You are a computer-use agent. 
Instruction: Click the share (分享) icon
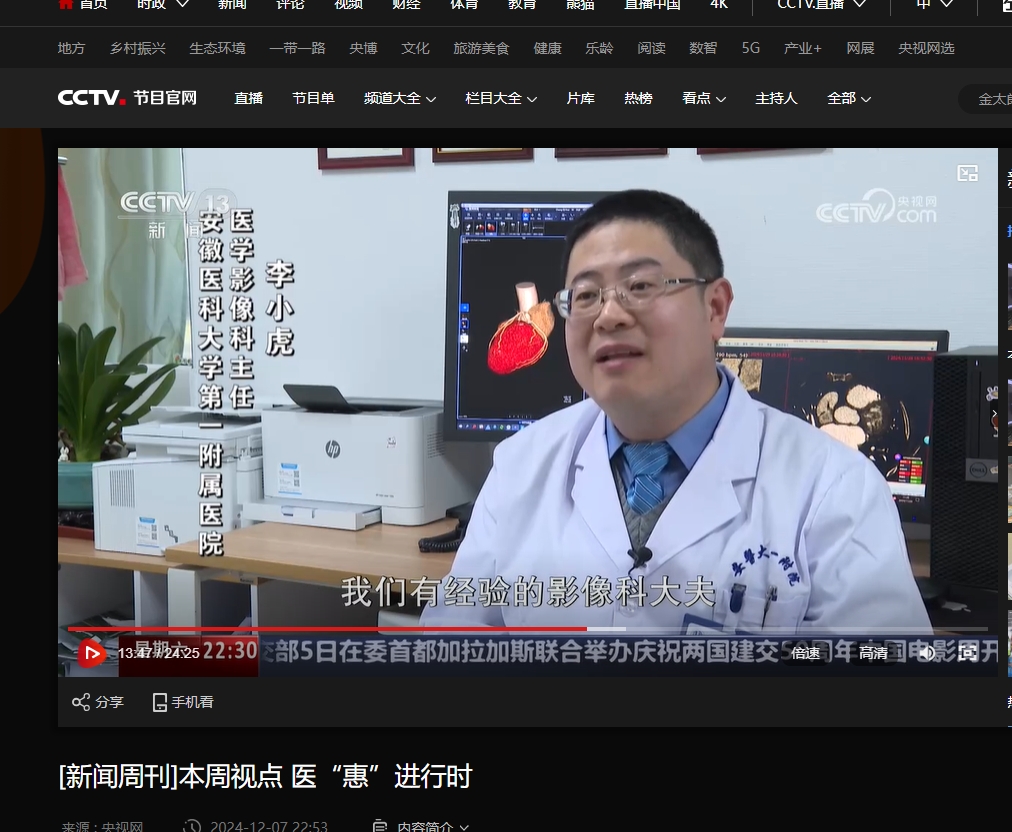[81, 702]
